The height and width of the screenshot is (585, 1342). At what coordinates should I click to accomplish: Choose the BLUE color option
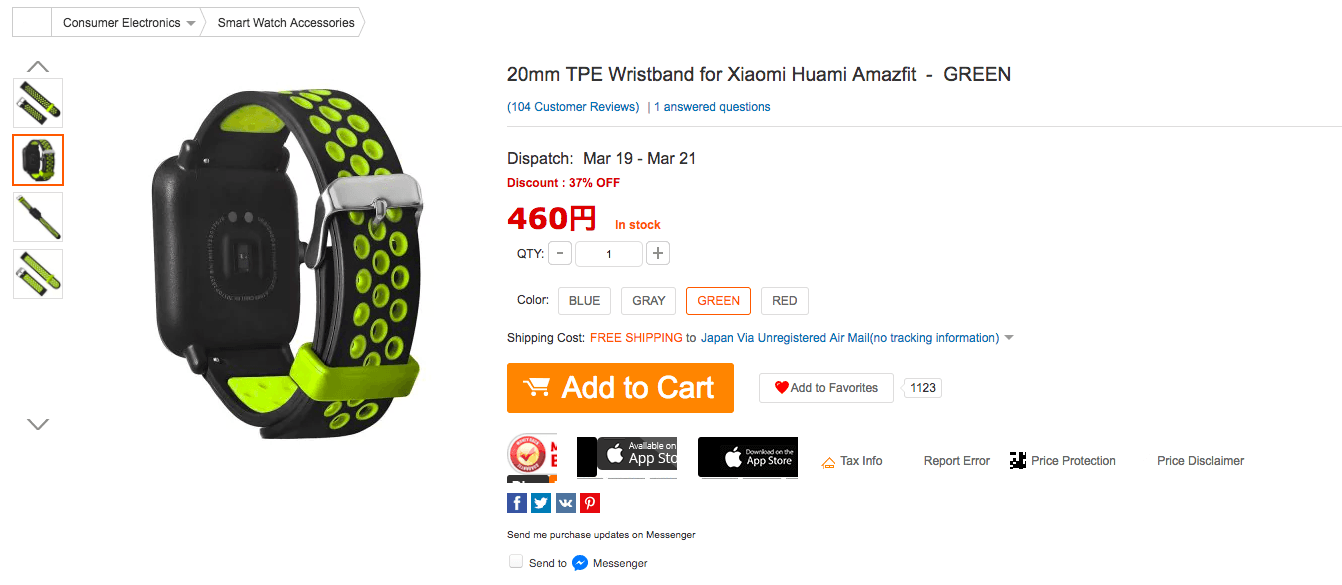(584, 301)
